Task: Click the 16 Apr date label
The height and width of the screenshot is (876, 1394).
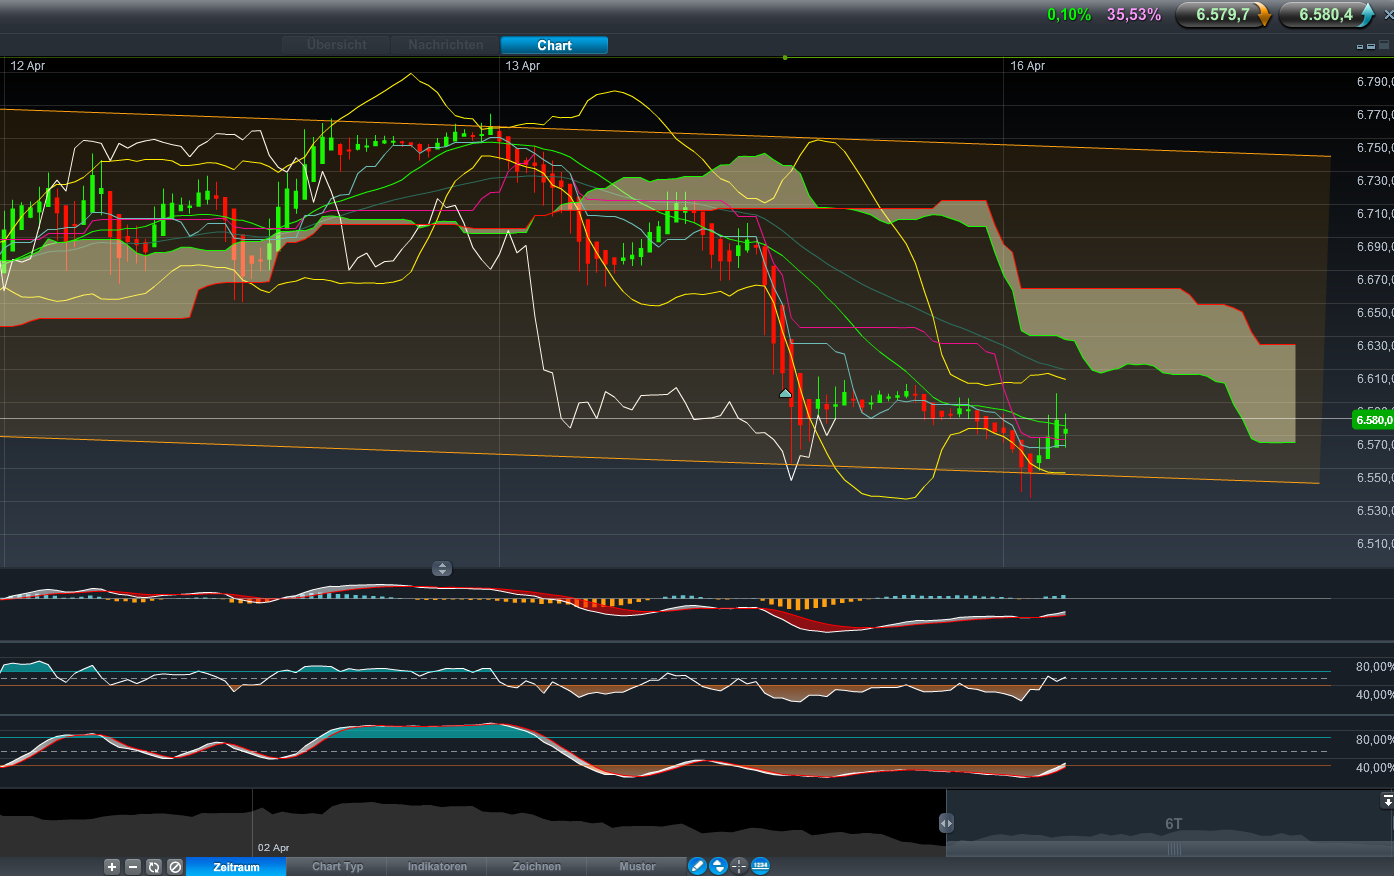Action: click(1028, 66)
